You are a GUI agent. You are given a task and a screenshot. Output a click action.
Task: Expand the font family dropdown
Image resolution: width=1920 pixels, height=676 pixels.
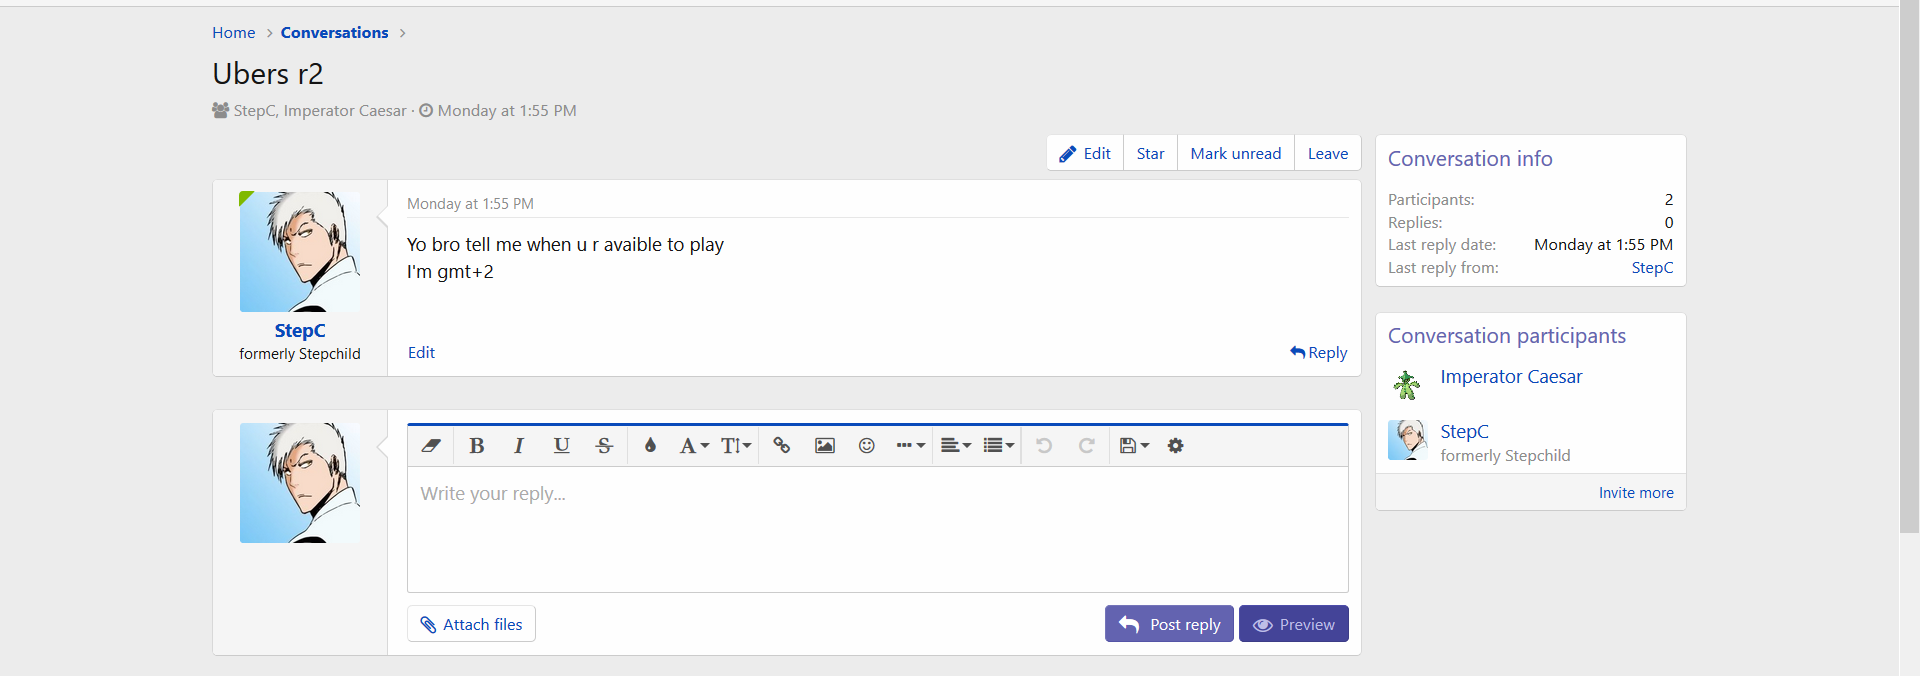[694, 446]
